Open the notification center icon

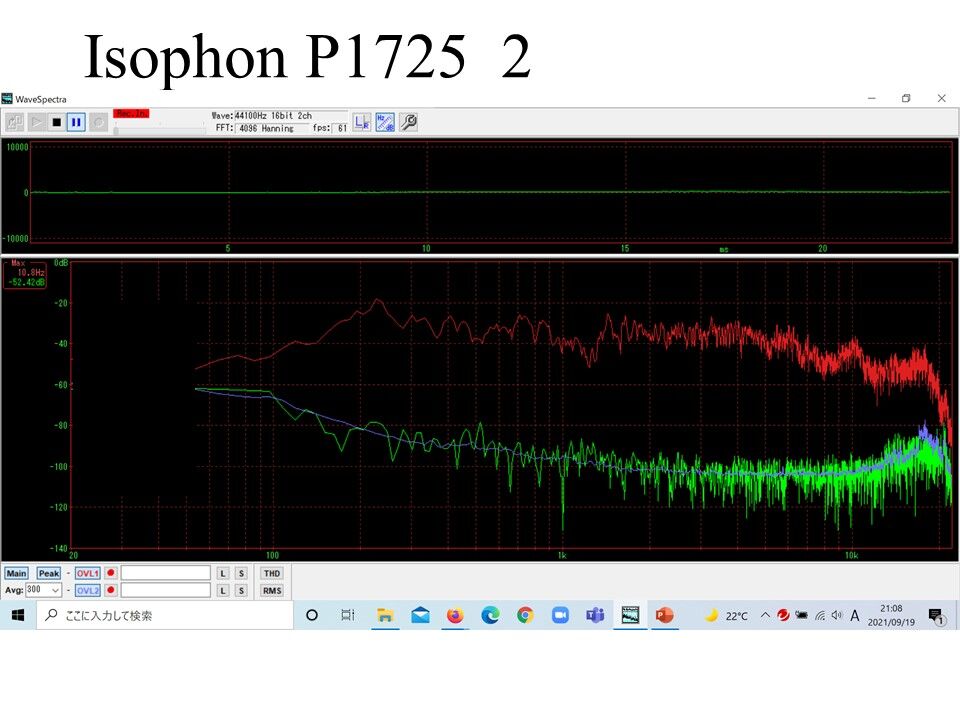point(937,616)
